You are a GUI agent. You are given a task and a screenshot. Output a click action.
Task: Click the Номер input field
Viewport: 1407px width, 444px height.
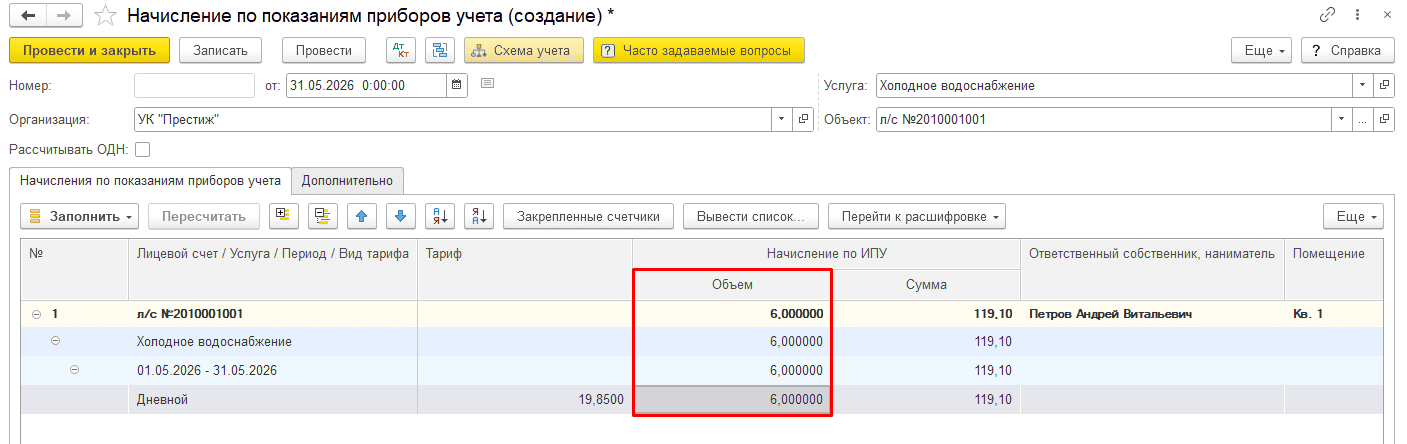coord(194,85)
